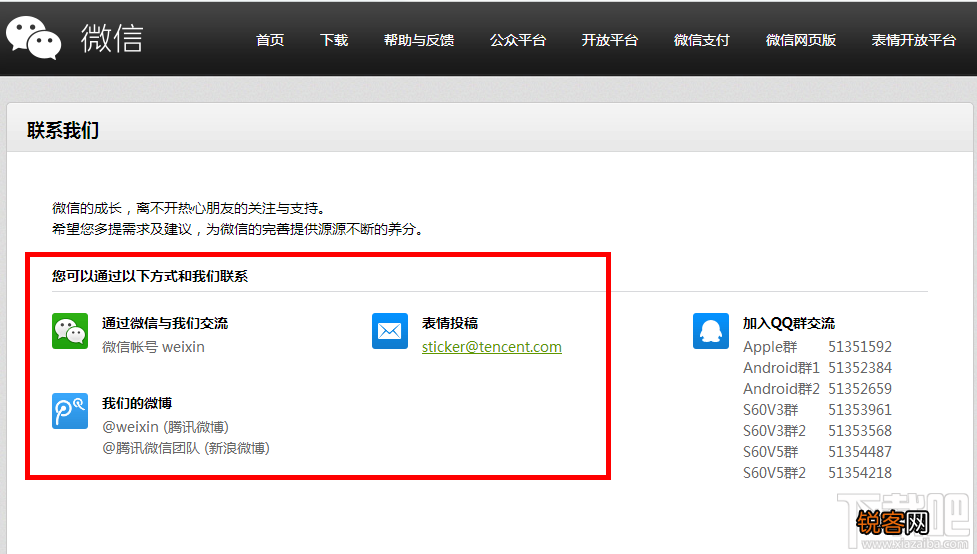Click the @腾讯微信团队 (新浪微博) text
This screenshot has width=977, height=554.
(186, 448)
